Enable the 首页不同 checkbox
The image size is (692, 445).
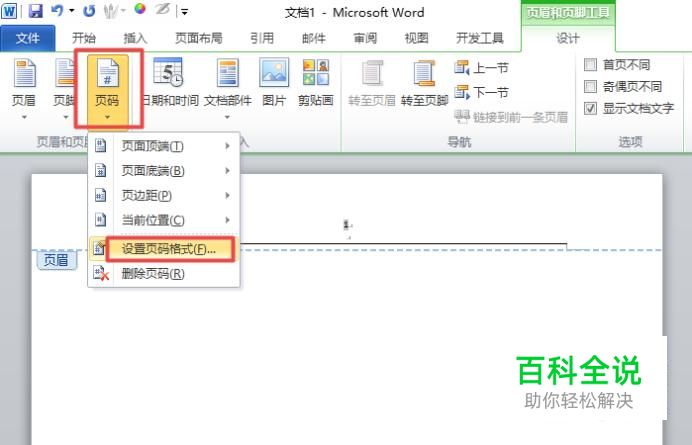(x=590, y=65)
